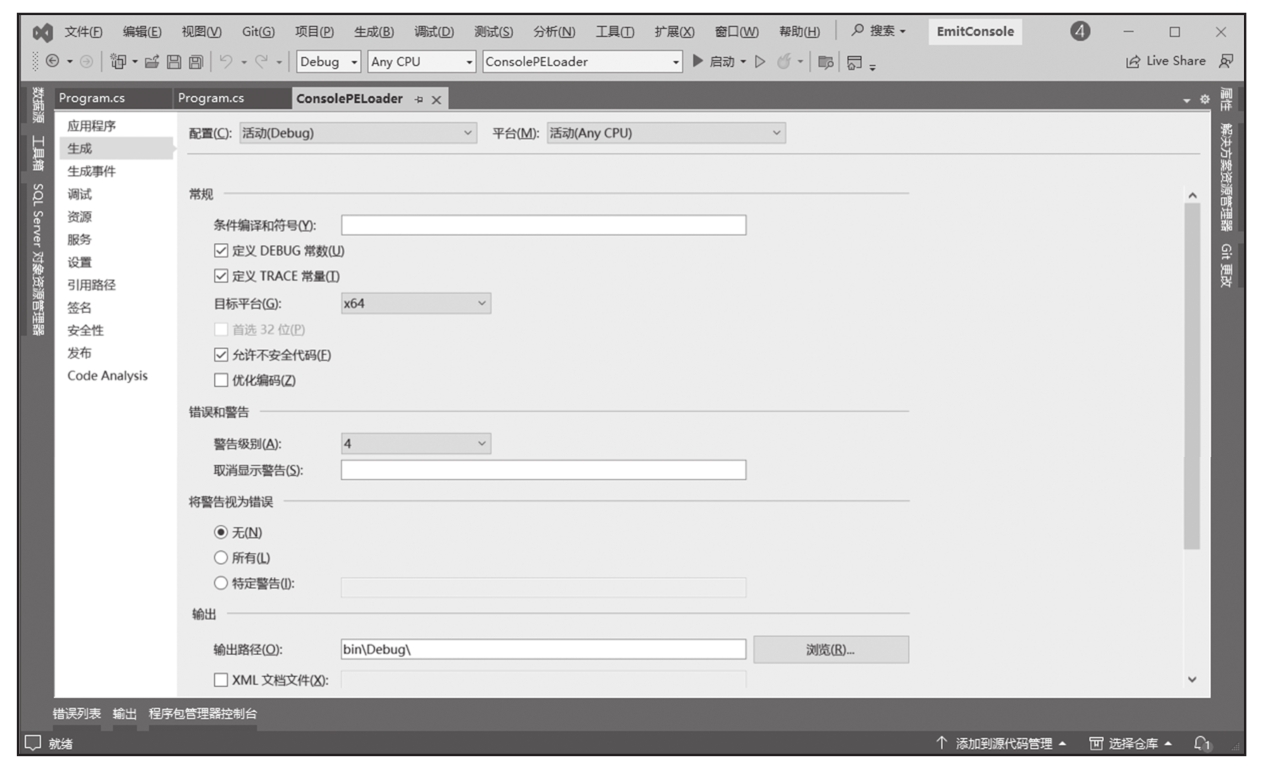Screen dimensions: 1263x768
Task: Pin the ConsolePELoader tab
Action: (x=420, y=99)
